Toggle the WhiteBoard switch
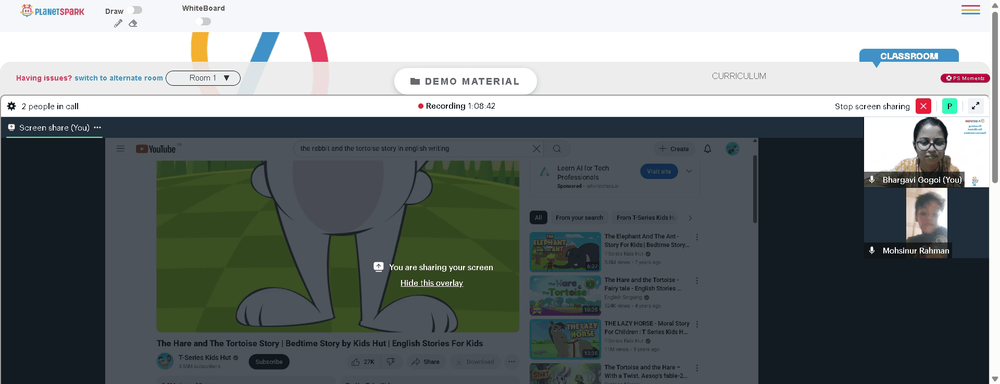Image resolution: width=1000 pixels, height=384 pixels. 203,22
